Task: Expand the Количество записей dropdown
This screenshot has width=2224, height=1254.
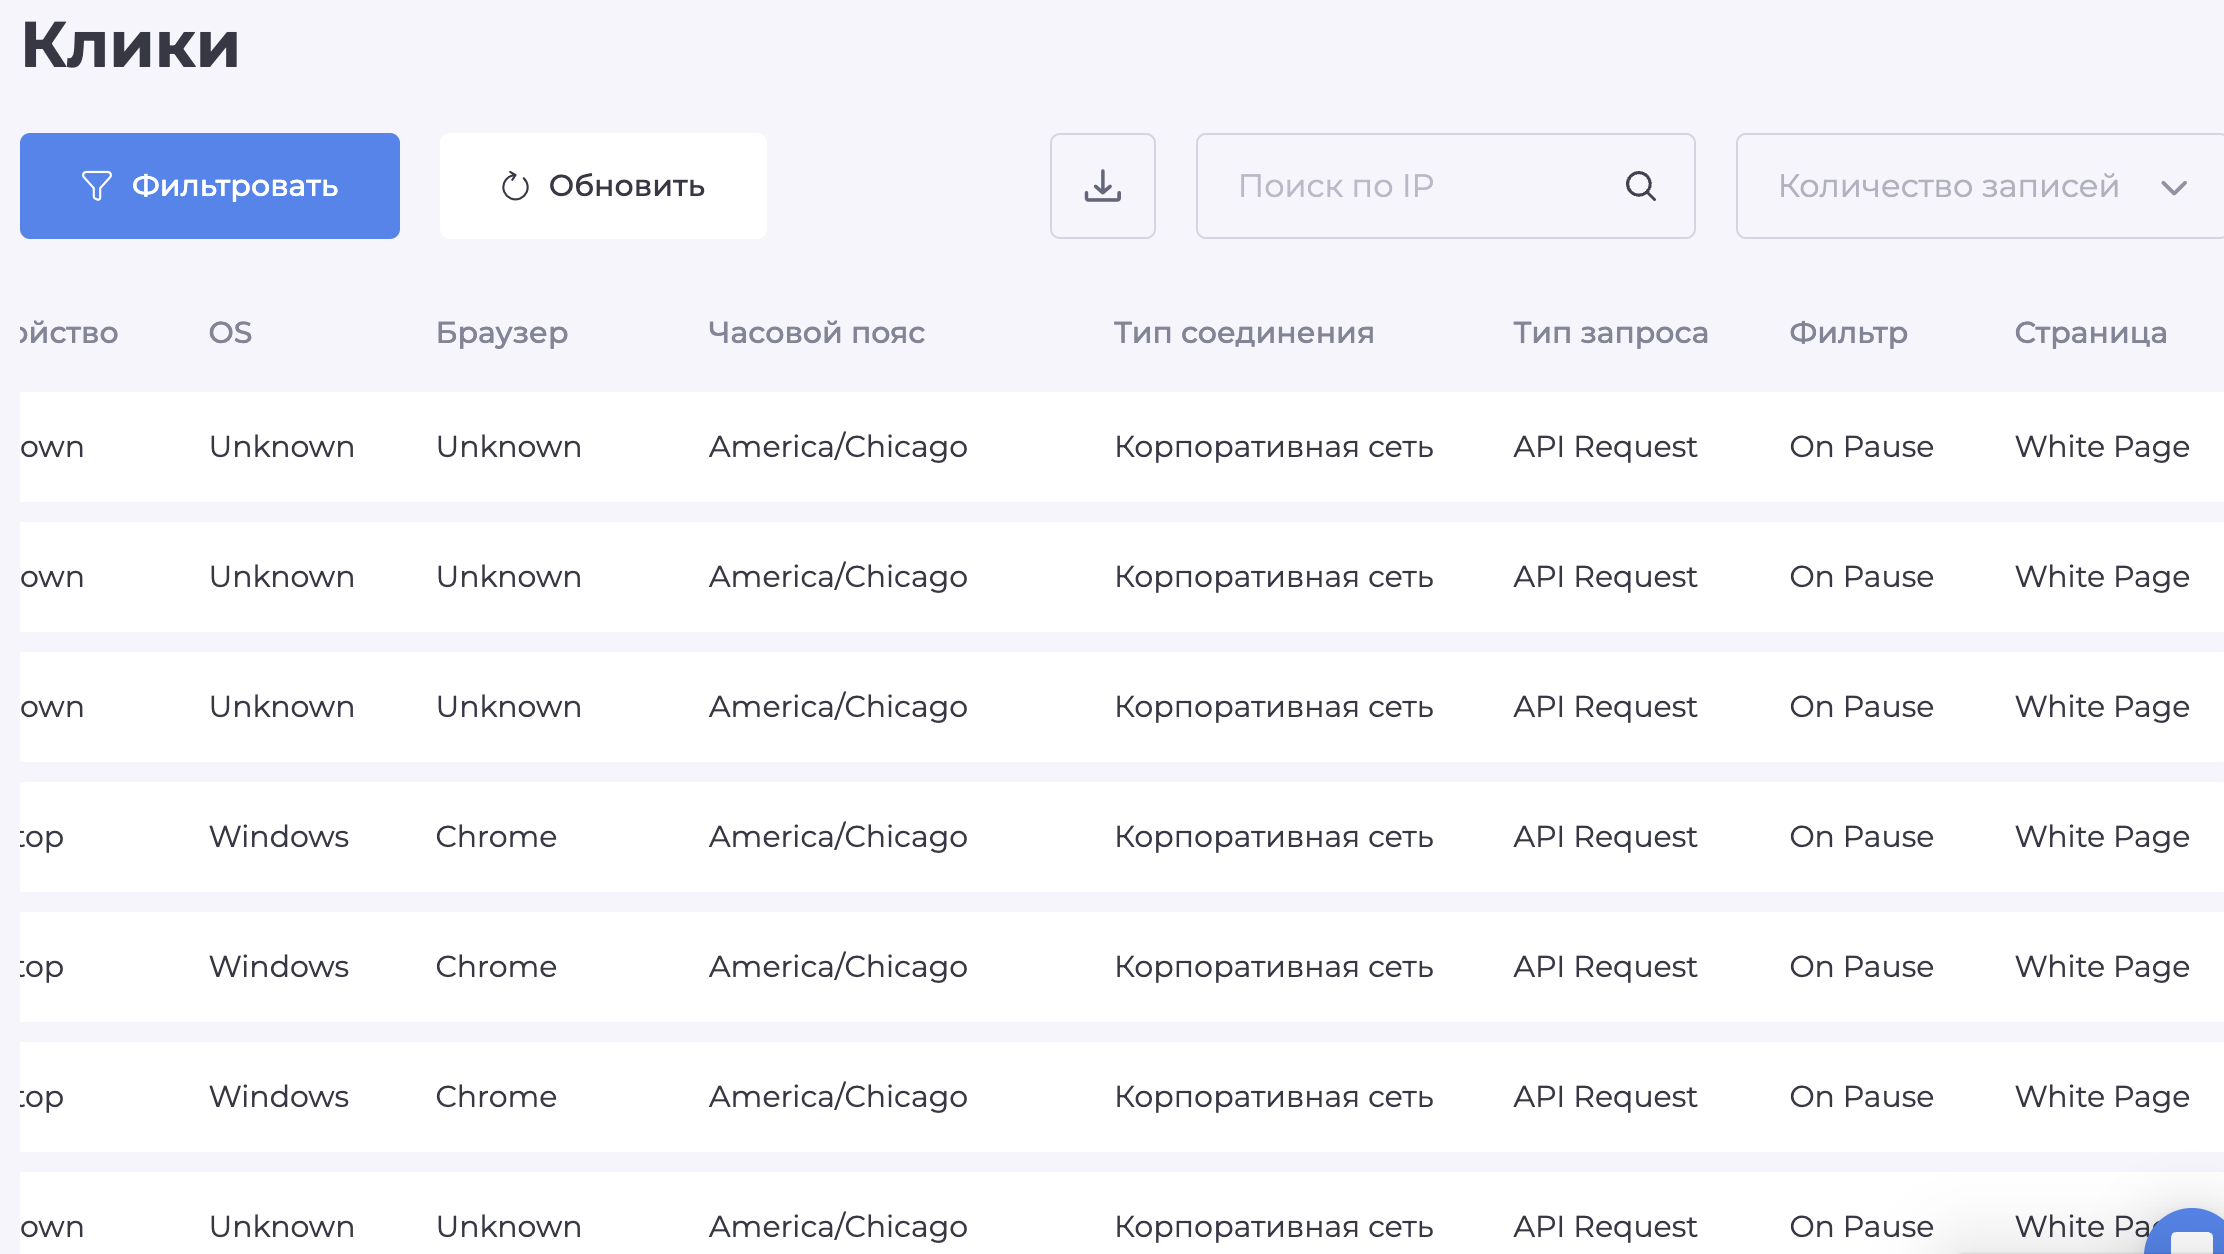Action: (x=1948, y=186)
